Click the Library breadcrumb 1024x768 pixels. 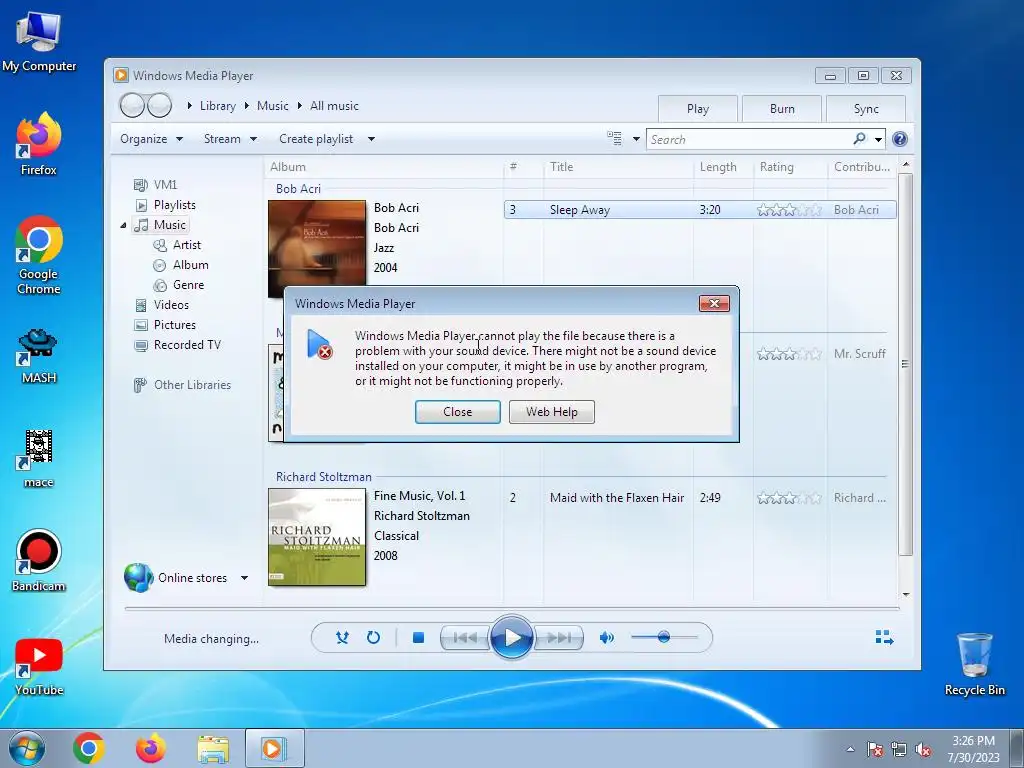point(217,106)
